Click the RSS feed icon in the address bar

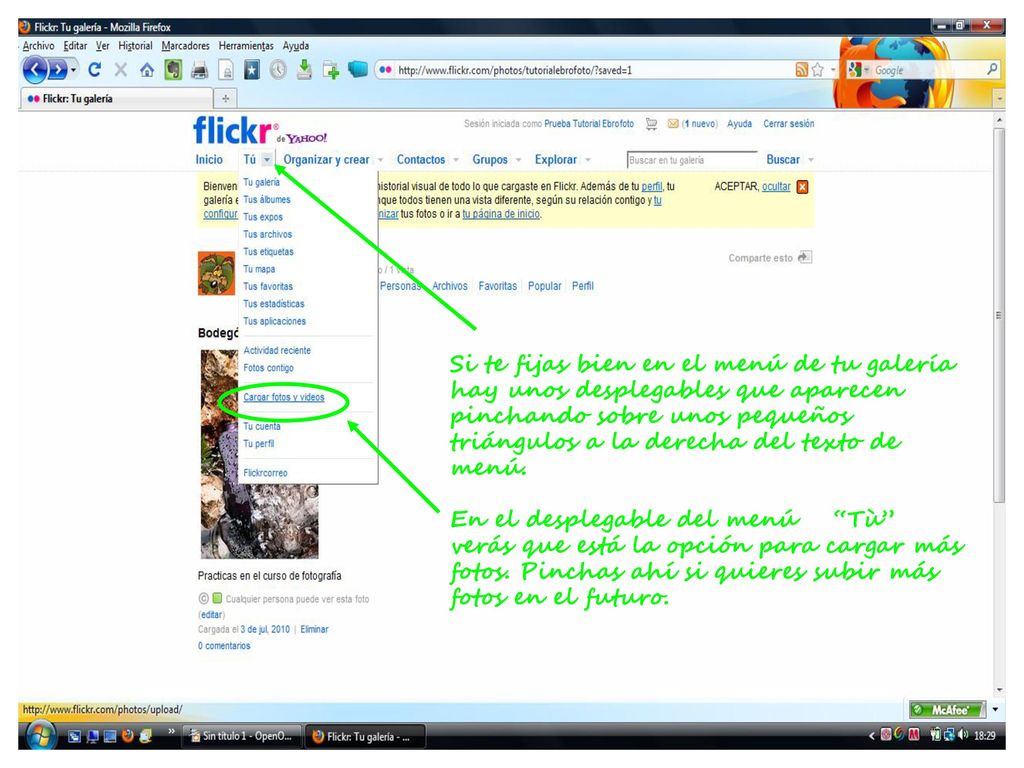(x=801, y=70)
